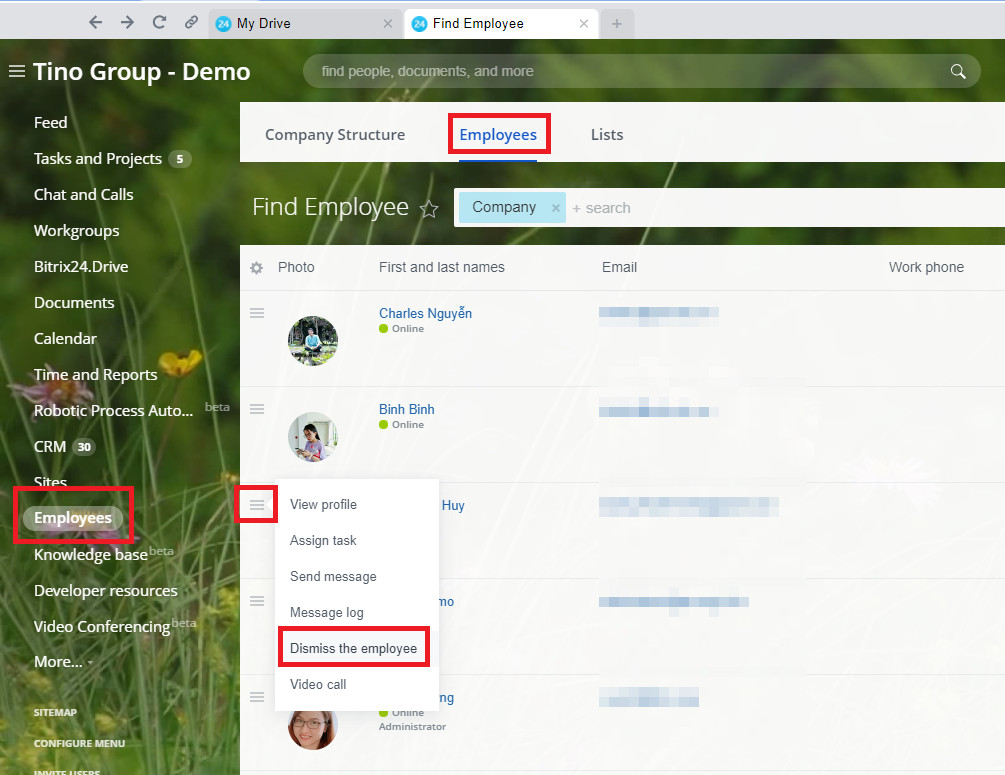The height and width of the screenshot is (775, 1005).
Task: Open Bitrix24.Drive in the sidebar
Action: [81, 267]
